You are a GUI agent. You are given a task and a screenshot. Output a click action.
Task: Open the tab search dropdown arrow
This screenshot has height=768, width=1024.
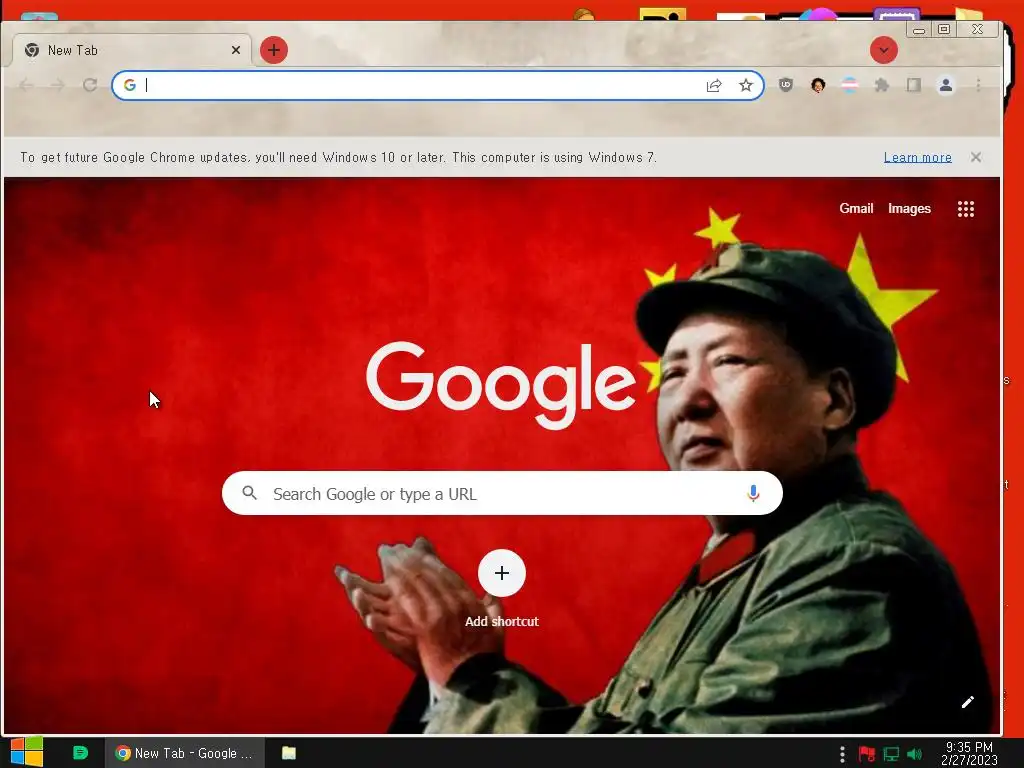[x=884, y=50]
